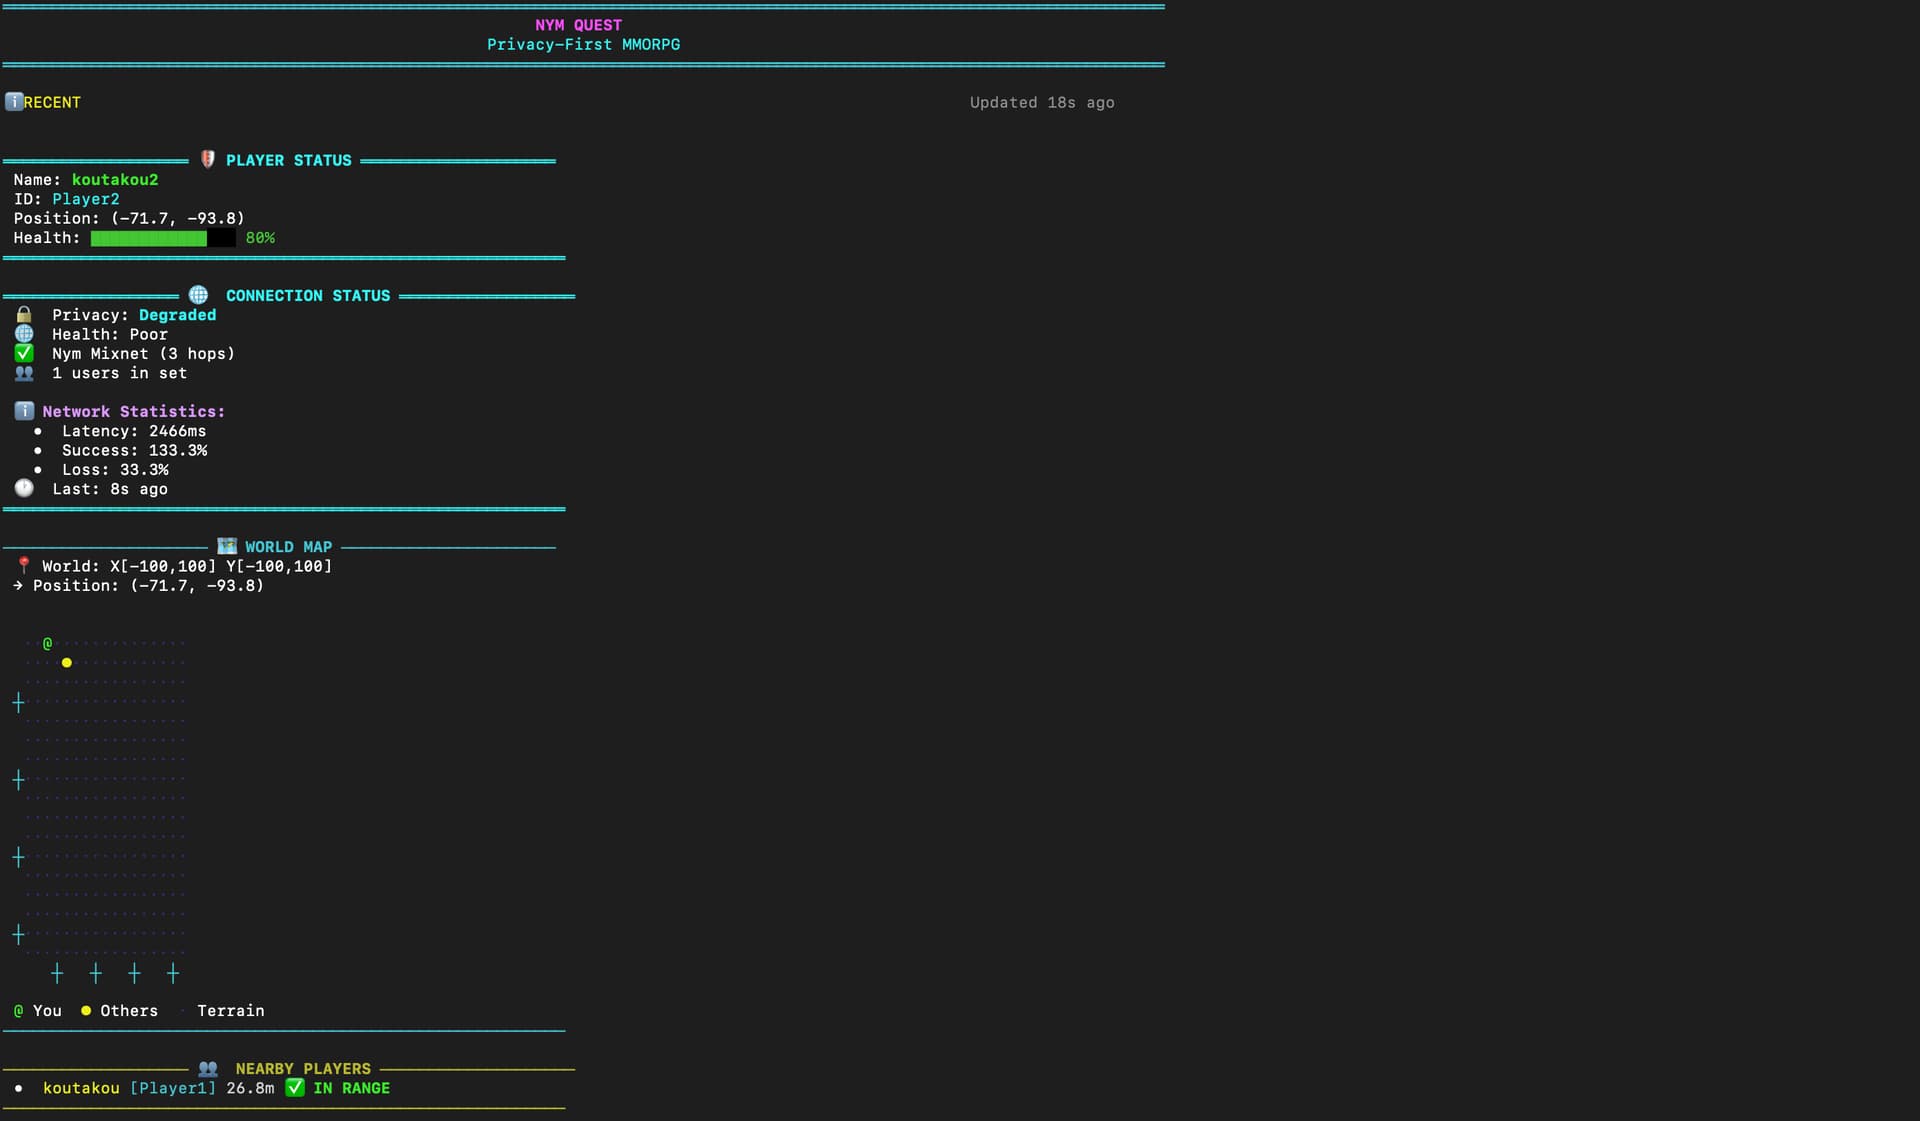Click the shield icon in PLAYER STATUS header
Image resolution: width=1920 pixels, height=1121 pixels.
(x=208, y=160)
